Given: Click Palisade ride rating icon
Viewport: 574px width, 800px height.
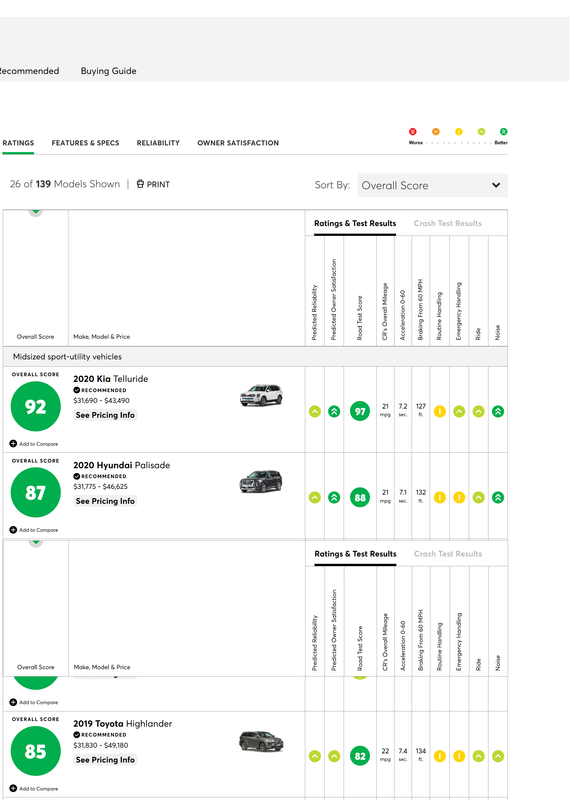Looking at the screenshot, I should (x=479, y=497).
